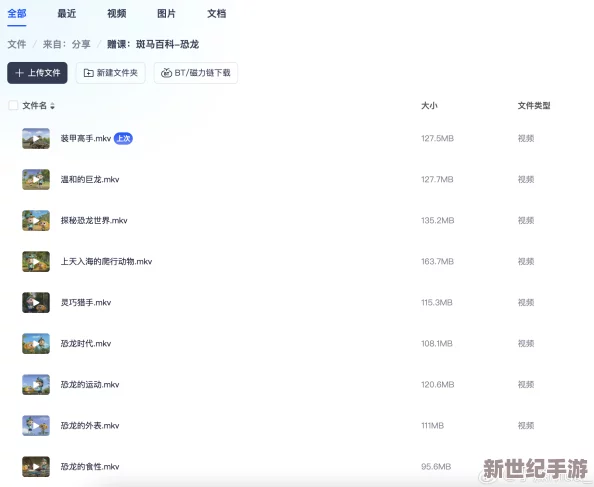Click the 115.3MB size value
This screenshot has height=487, width=594.
click(x=437, y=303)
